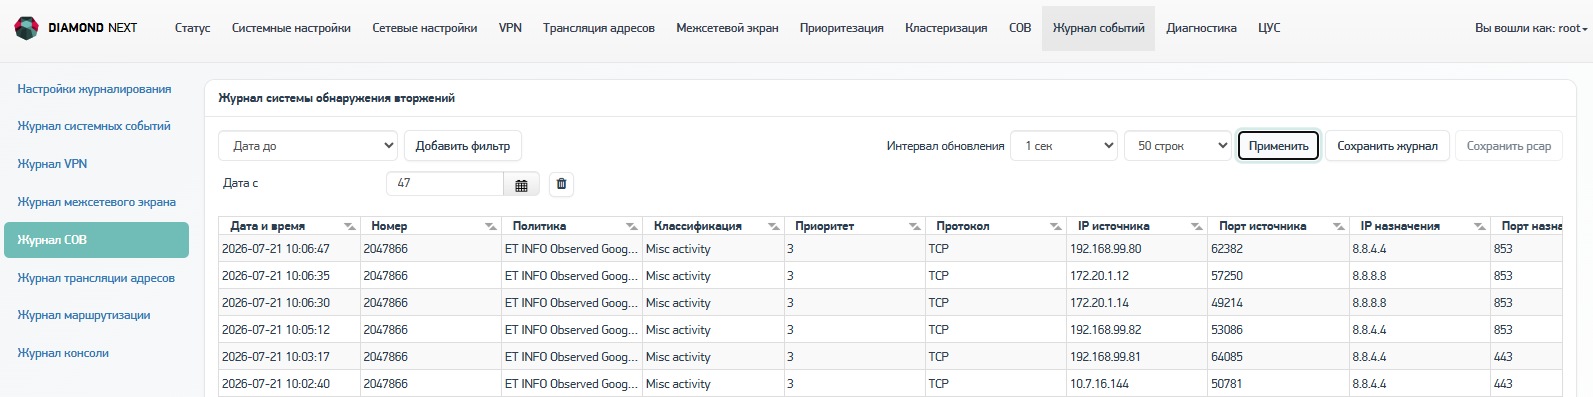
Task: Click the 'Добавить фильтр' button
Action: (x=463, y=146)
